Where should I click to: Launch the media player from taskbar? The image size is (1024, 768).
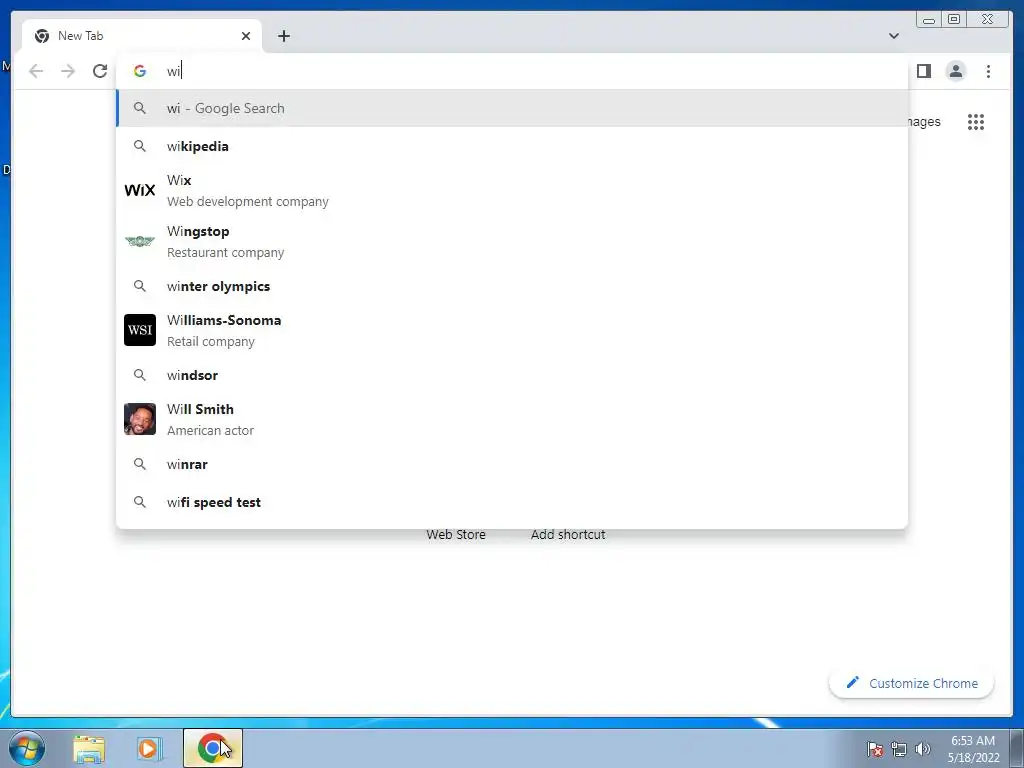point(150,748)
